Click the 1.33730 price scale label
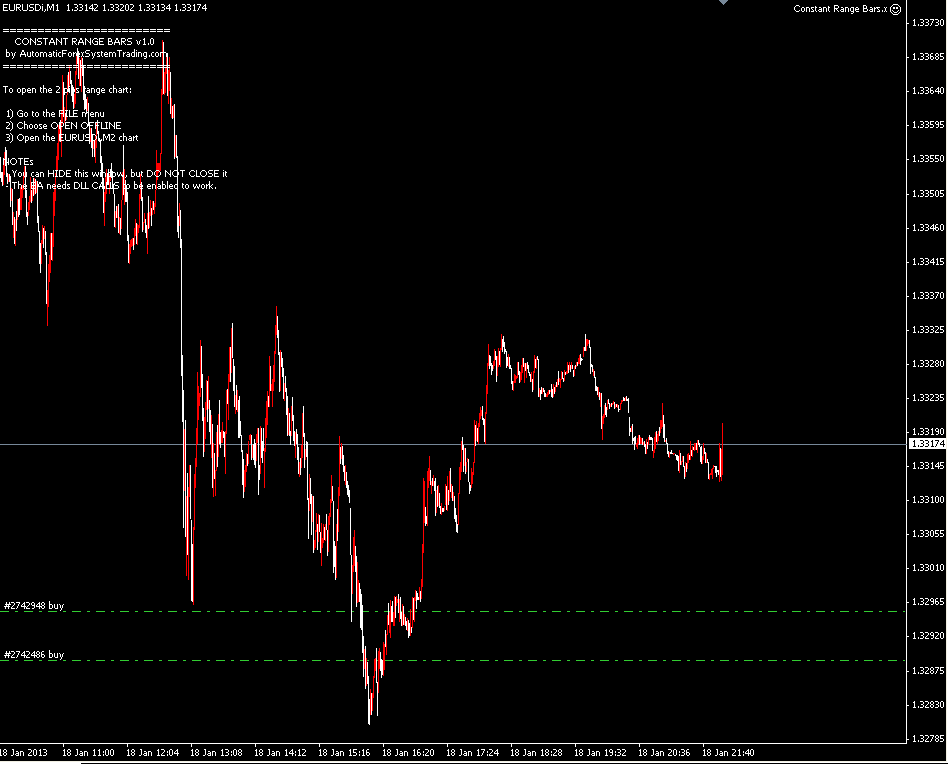 (928, 22)
